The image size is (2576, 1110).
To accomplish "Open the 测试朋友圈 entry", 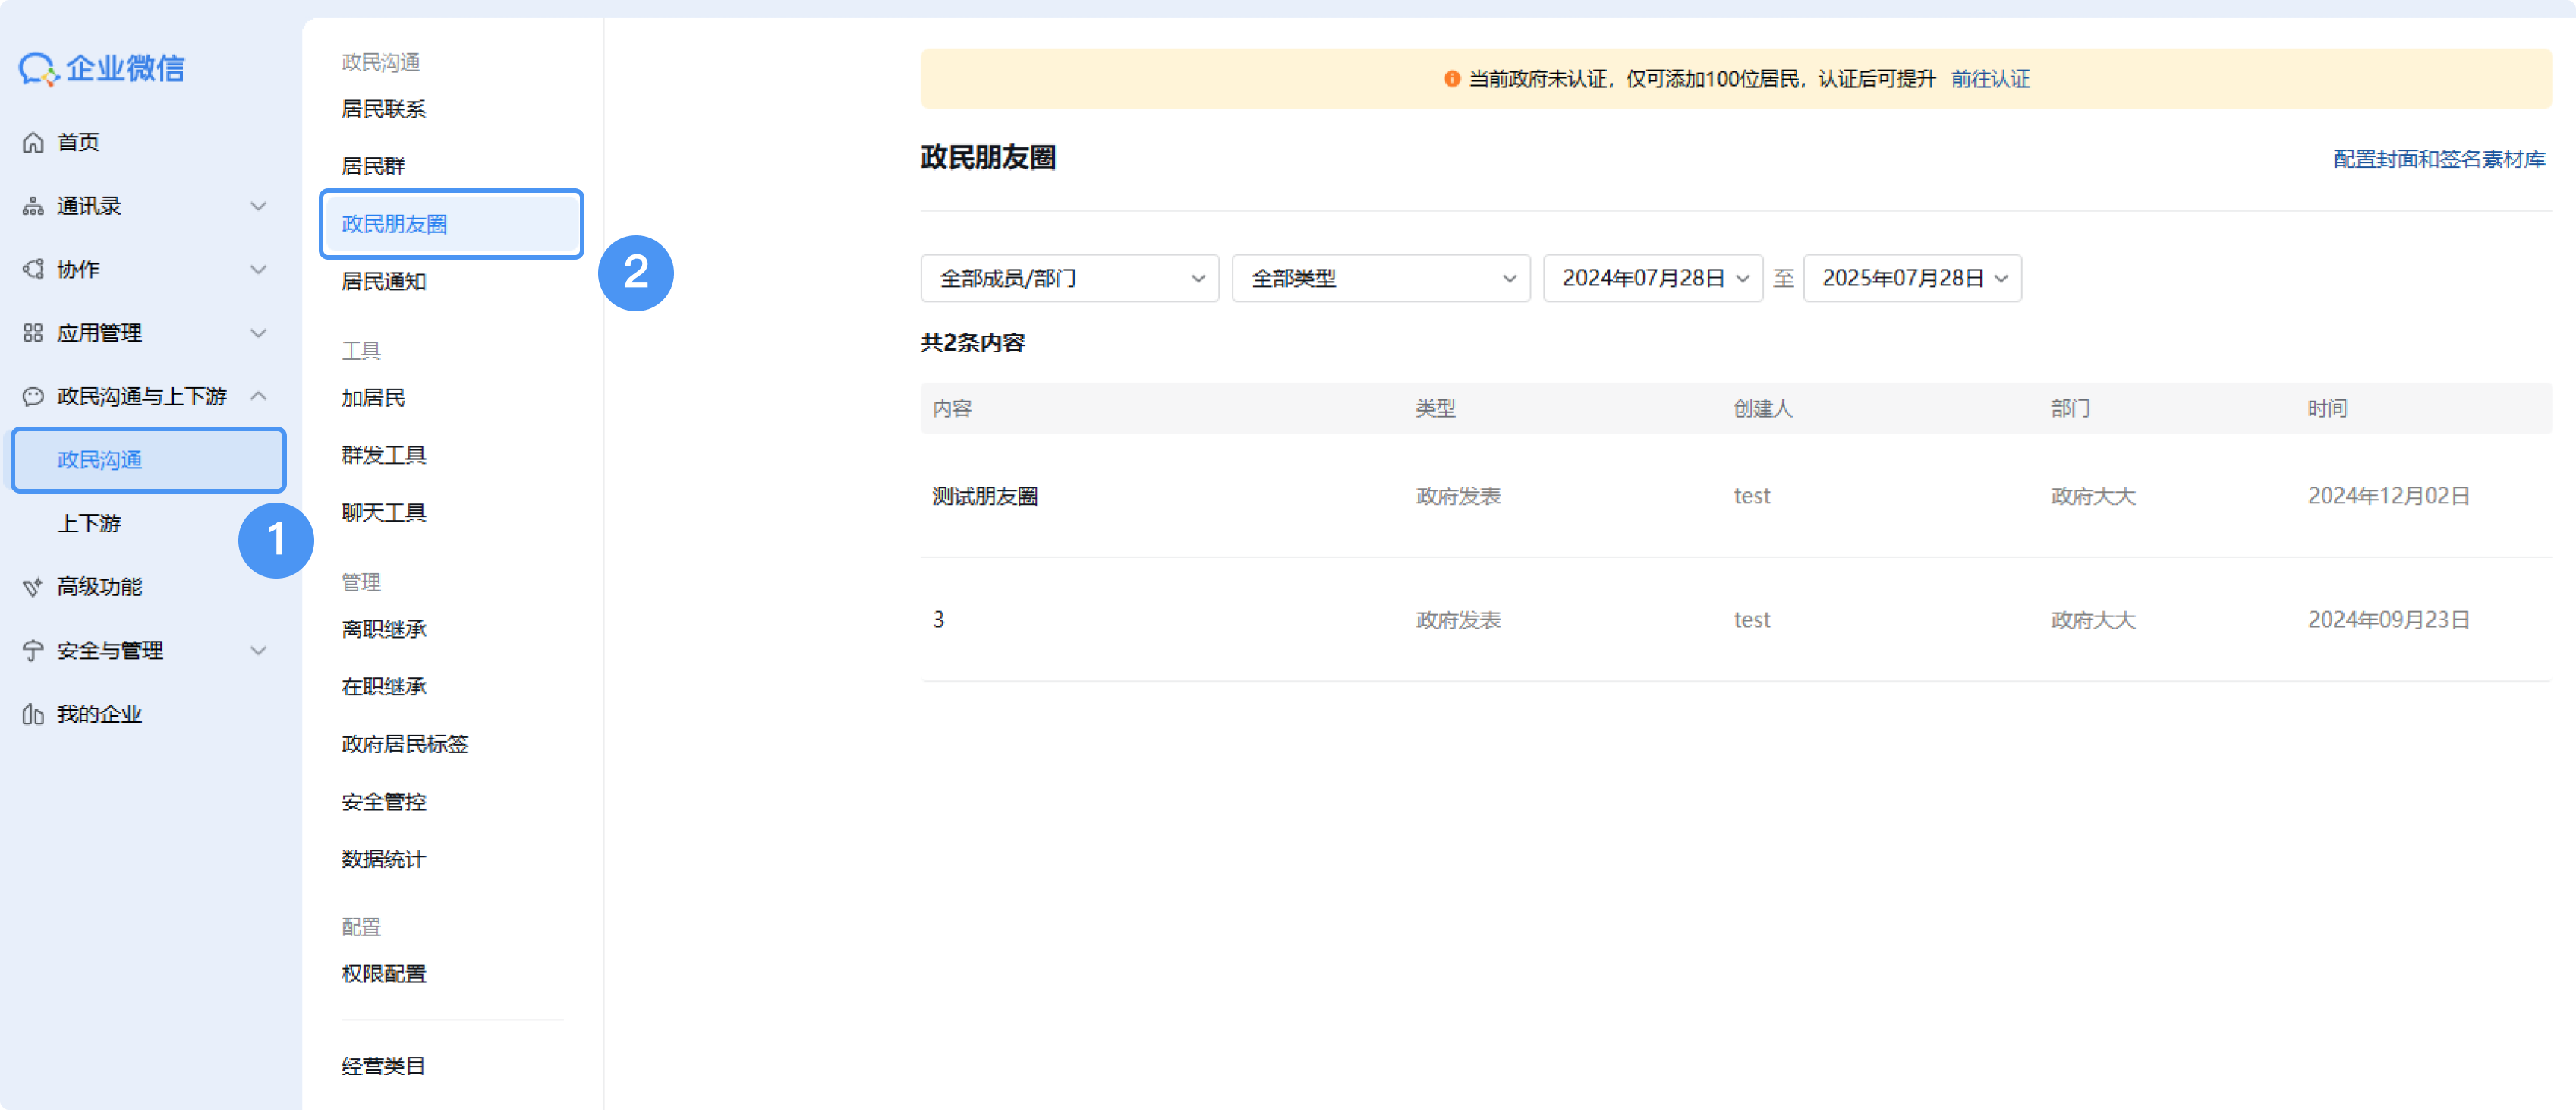I will tap(984, 496).
